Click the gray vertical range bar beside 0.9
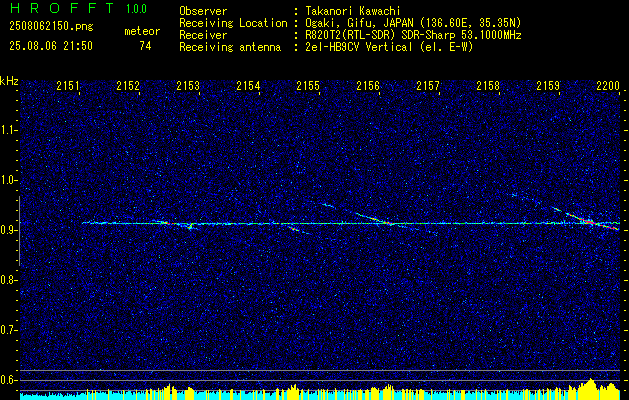629x400 pixels. 19,231
